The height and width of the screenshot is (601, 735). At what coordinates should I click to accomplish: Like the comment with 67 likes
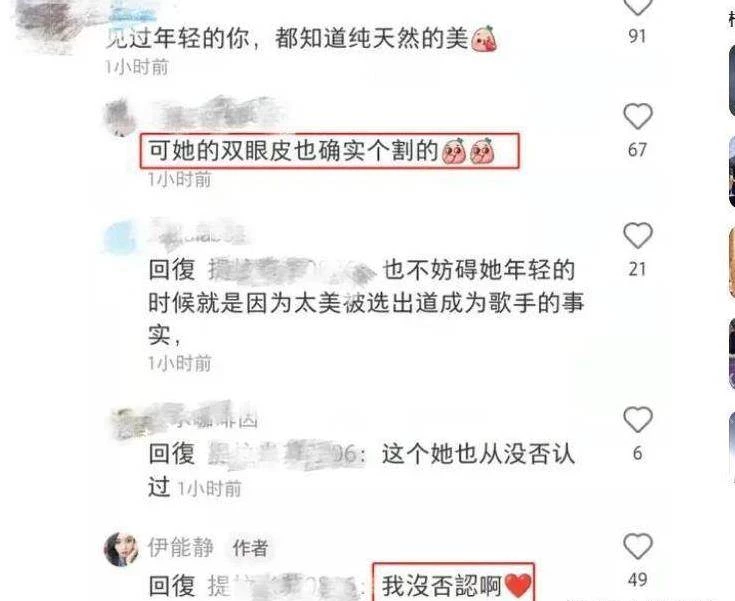(x=638, y=116)
